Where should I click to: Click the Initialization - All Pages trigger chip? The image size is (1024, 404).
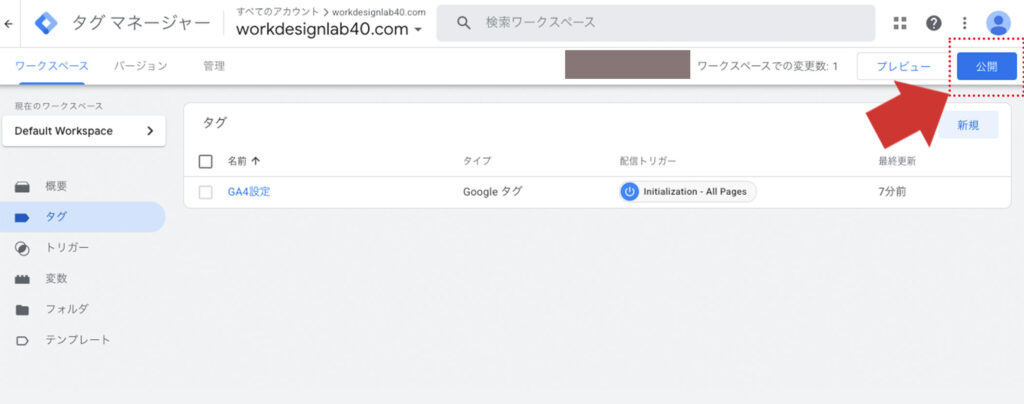coord(688,192)
